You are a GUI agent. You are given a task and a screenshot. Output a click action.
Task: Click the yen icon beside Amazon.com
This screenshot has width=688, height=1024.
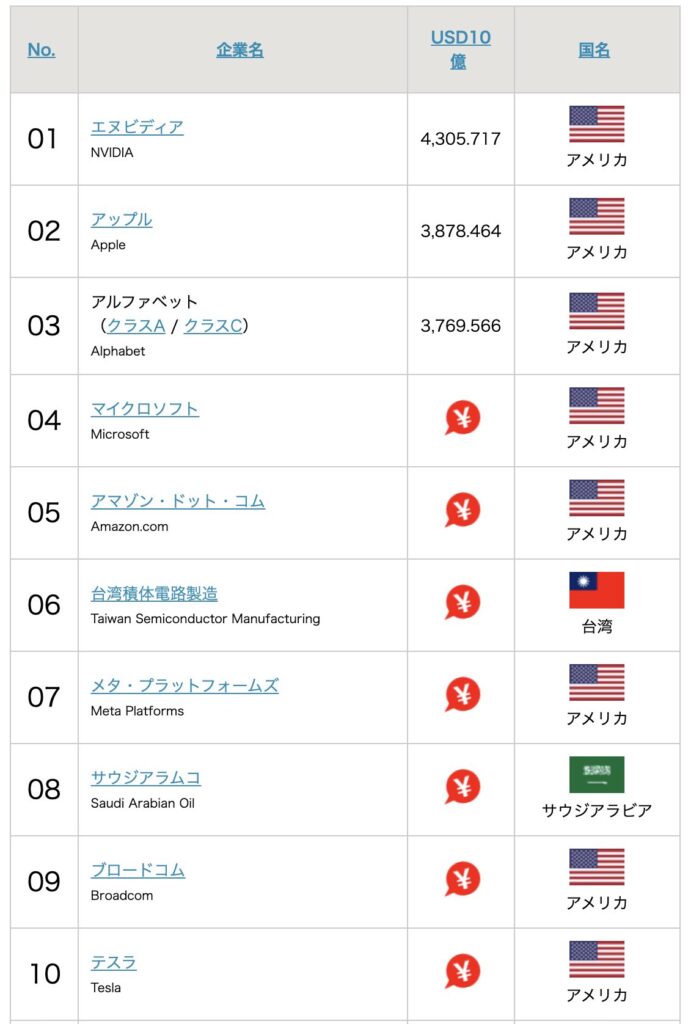(x=462, y=510)
